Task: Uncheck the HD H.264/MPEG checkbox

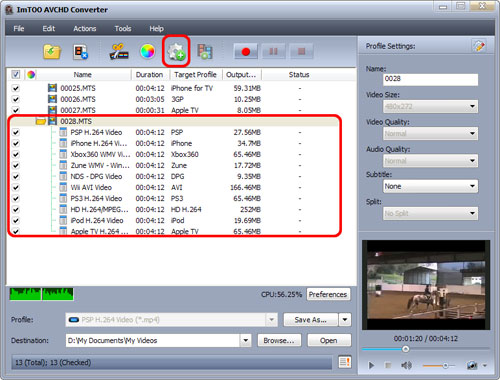Action: coord(16,209)
